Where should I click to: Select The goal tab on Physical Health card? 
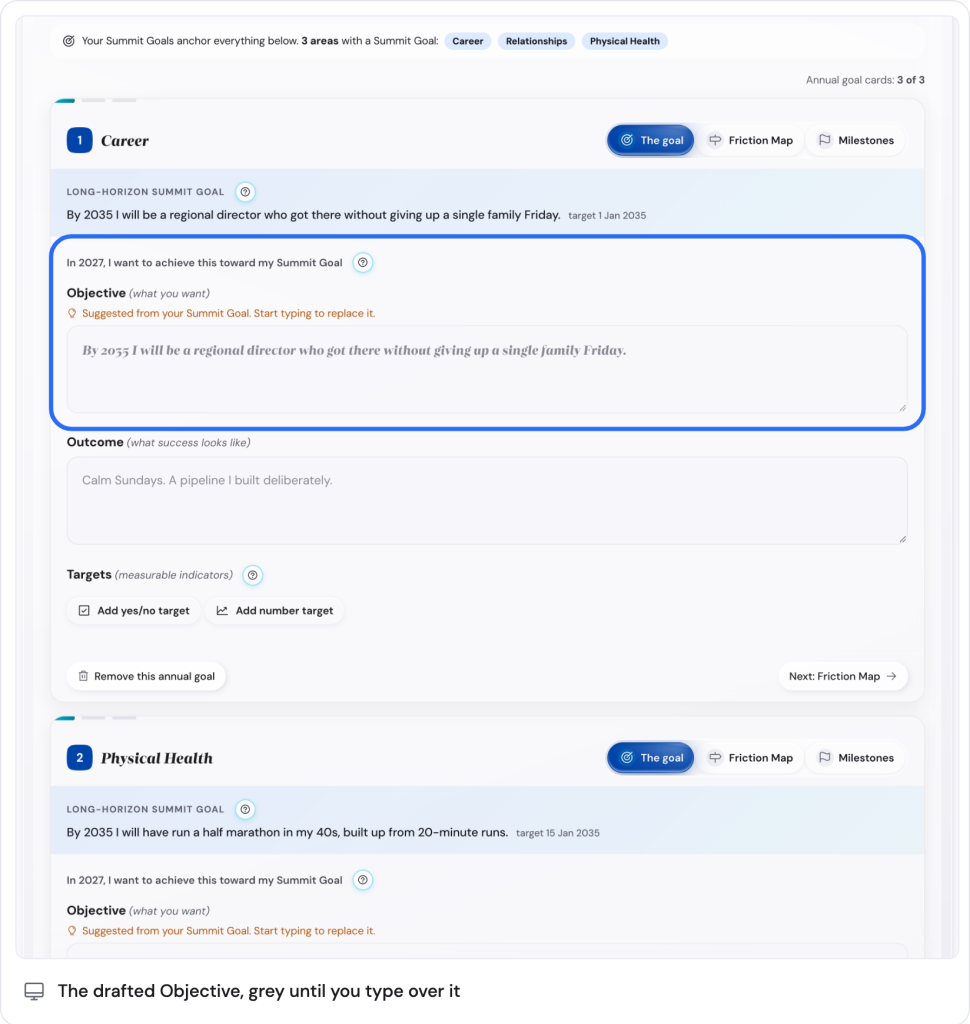(x=651, y=758)
